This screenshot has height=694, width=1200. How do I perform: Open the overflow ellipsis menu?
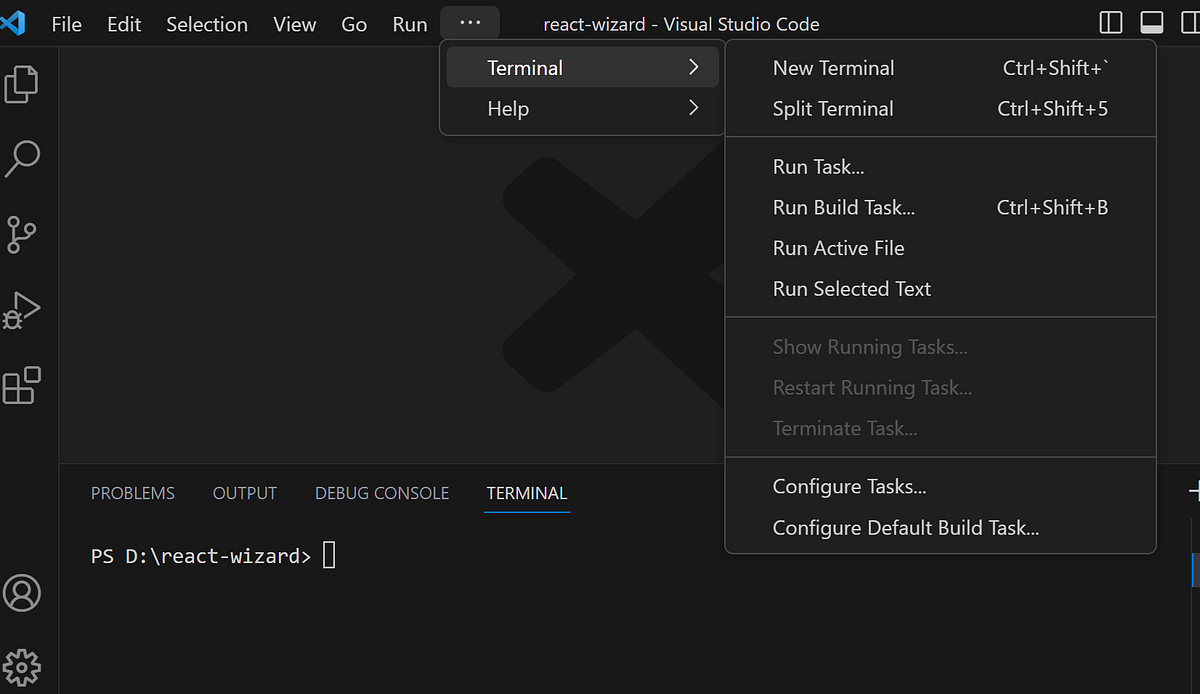(x=470, y=22)
